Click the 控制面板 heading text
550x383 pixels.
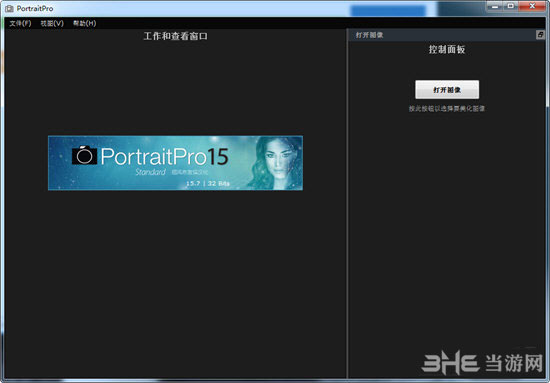point(447,49)
